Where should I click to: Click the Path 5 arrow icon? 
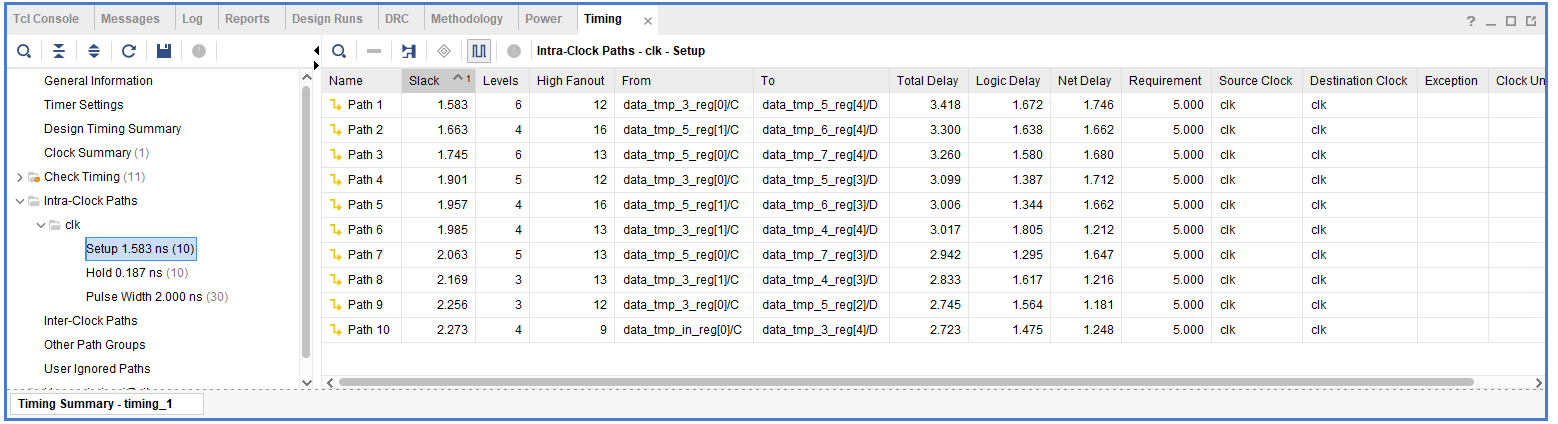[x=336, y=205]
